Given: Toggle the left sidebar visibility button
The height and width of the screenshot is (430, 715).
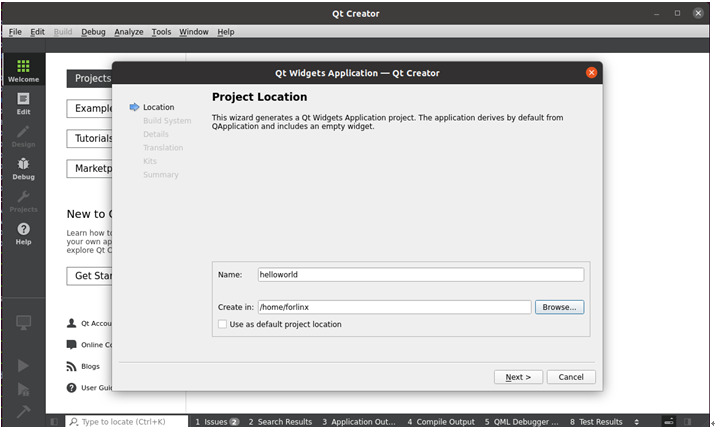Looking at the screenshot, I should pos(54,422).
